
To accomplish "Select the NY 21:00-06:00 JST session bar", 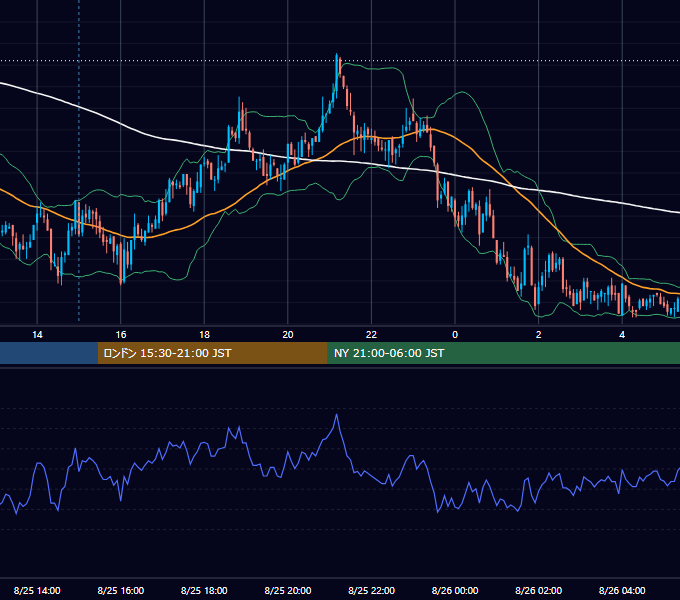I will [503, 353].
